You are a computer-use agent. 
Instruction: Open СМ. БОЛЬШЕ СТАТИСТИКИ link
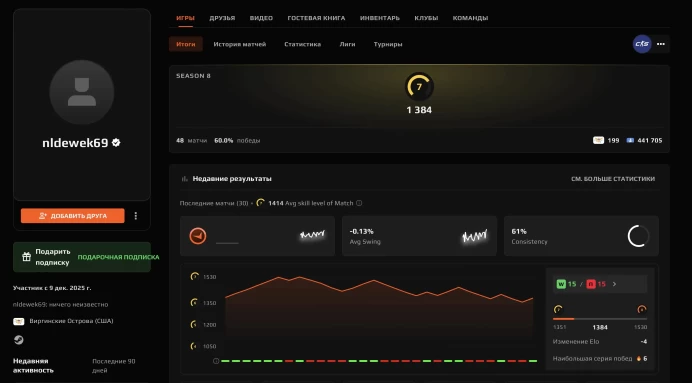pyautogui.click(x=613, y=179)
